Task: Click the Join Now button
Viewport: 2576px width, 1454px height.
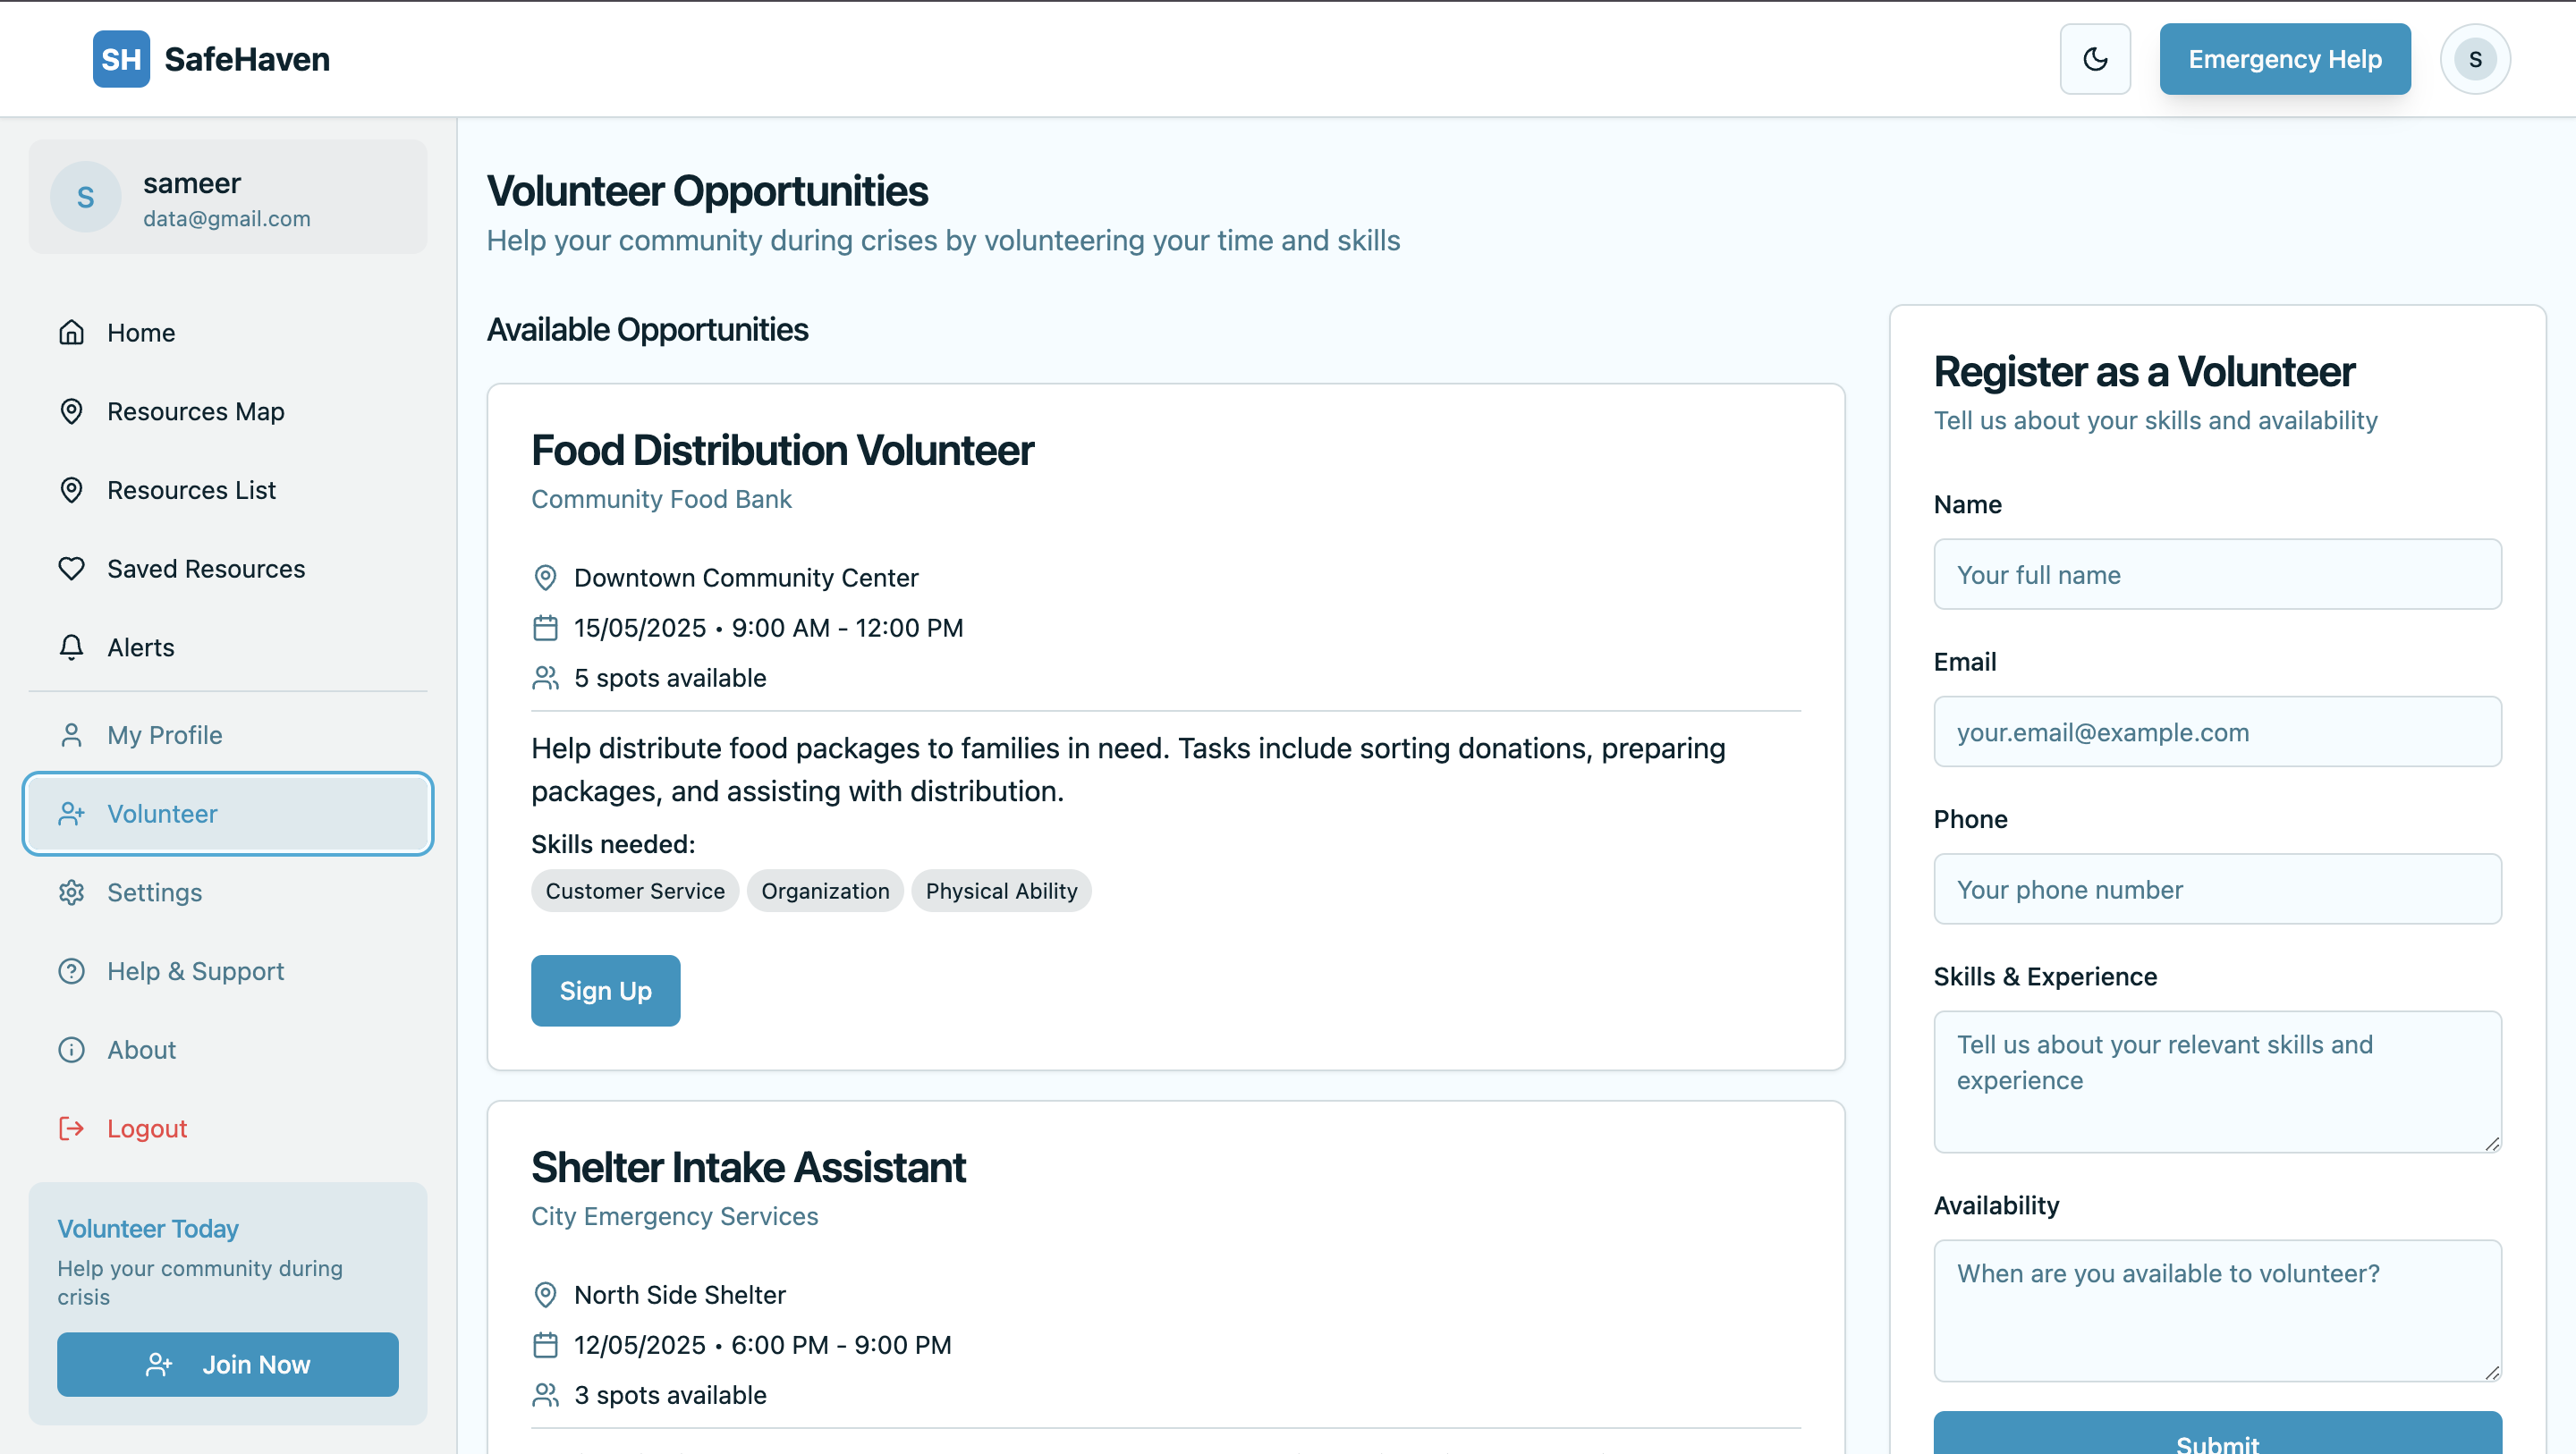Action: pos(228,1364)
